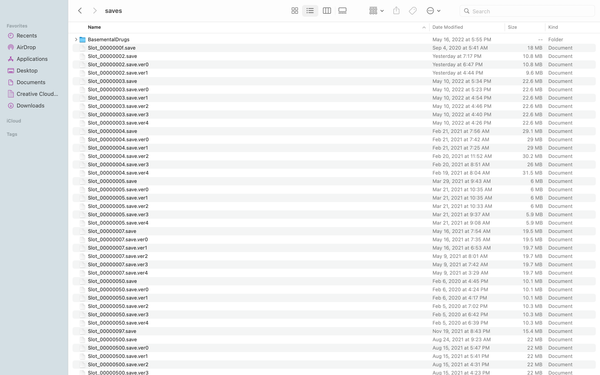Toggle the Name column sort arrow
This screenshot has height=375, width=600.
pyautogui.click(x=424, y=27)
